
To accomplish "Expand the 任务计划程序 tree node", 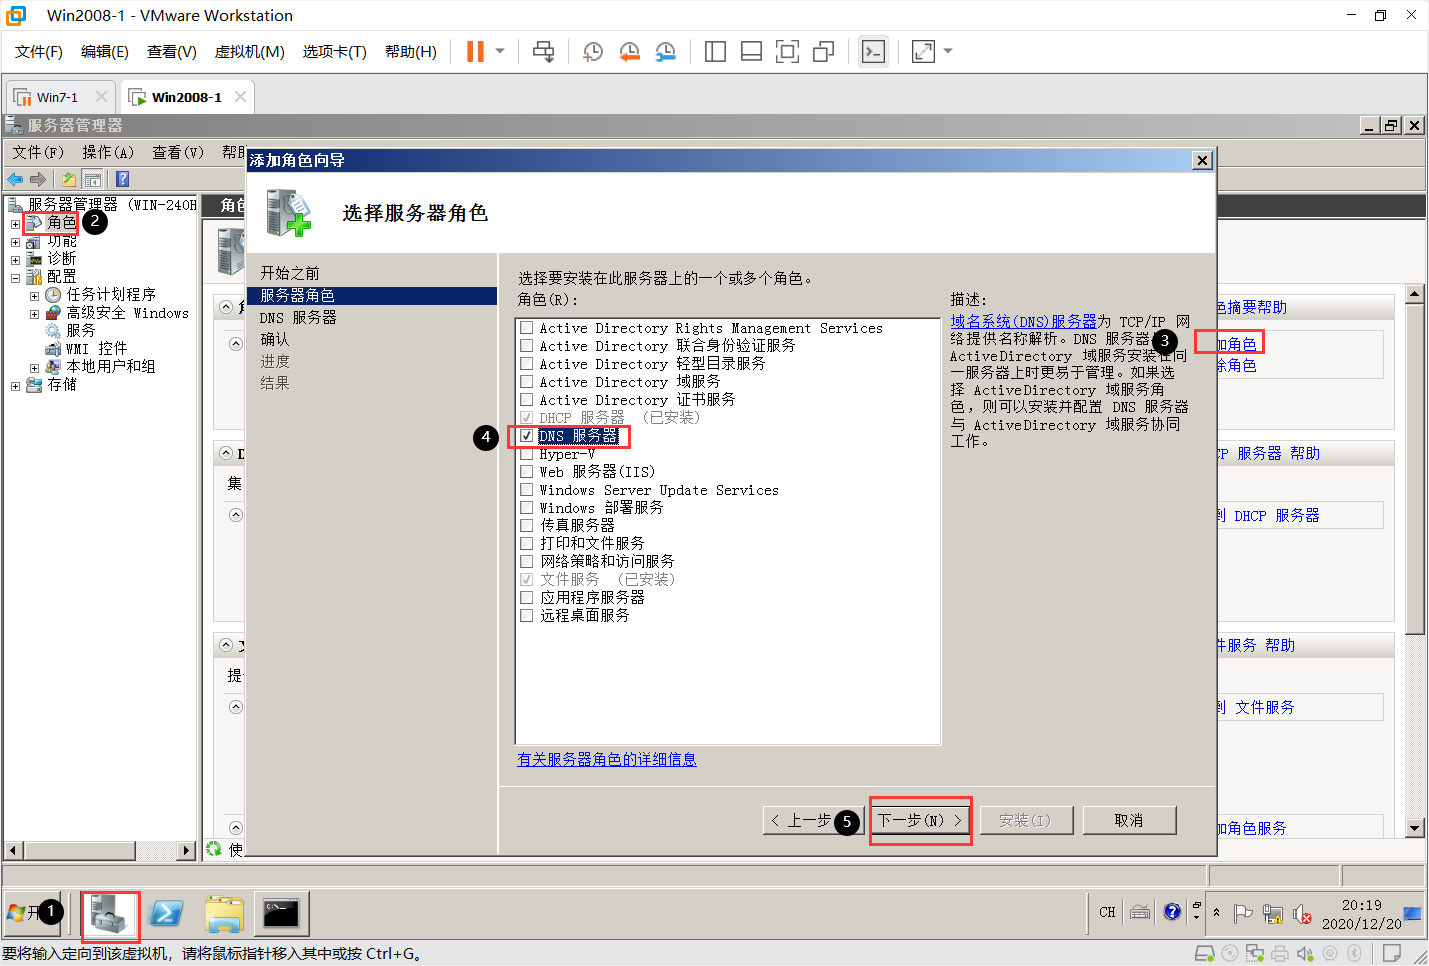I will point(34,296).
